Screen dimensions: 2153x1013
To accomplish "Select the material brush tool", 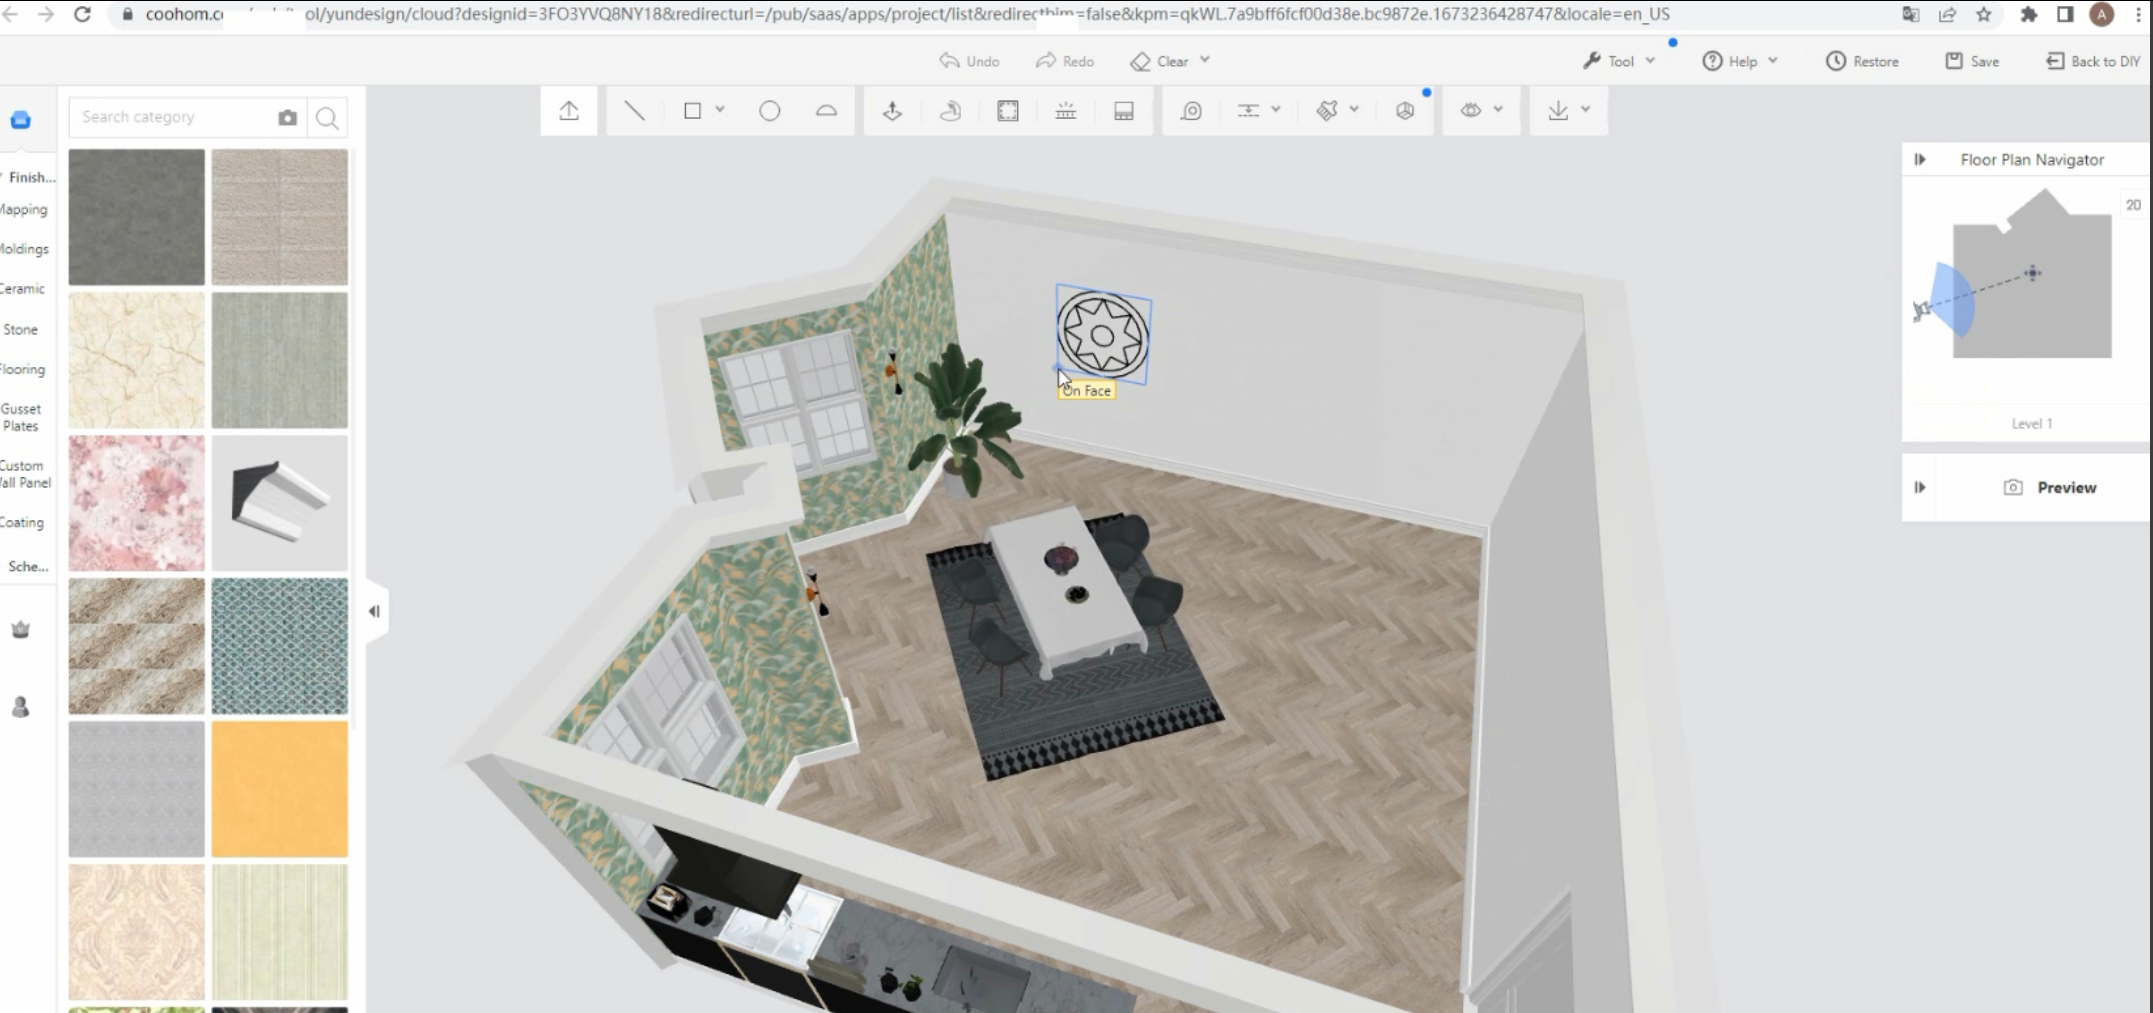I will click(1327, 111).
